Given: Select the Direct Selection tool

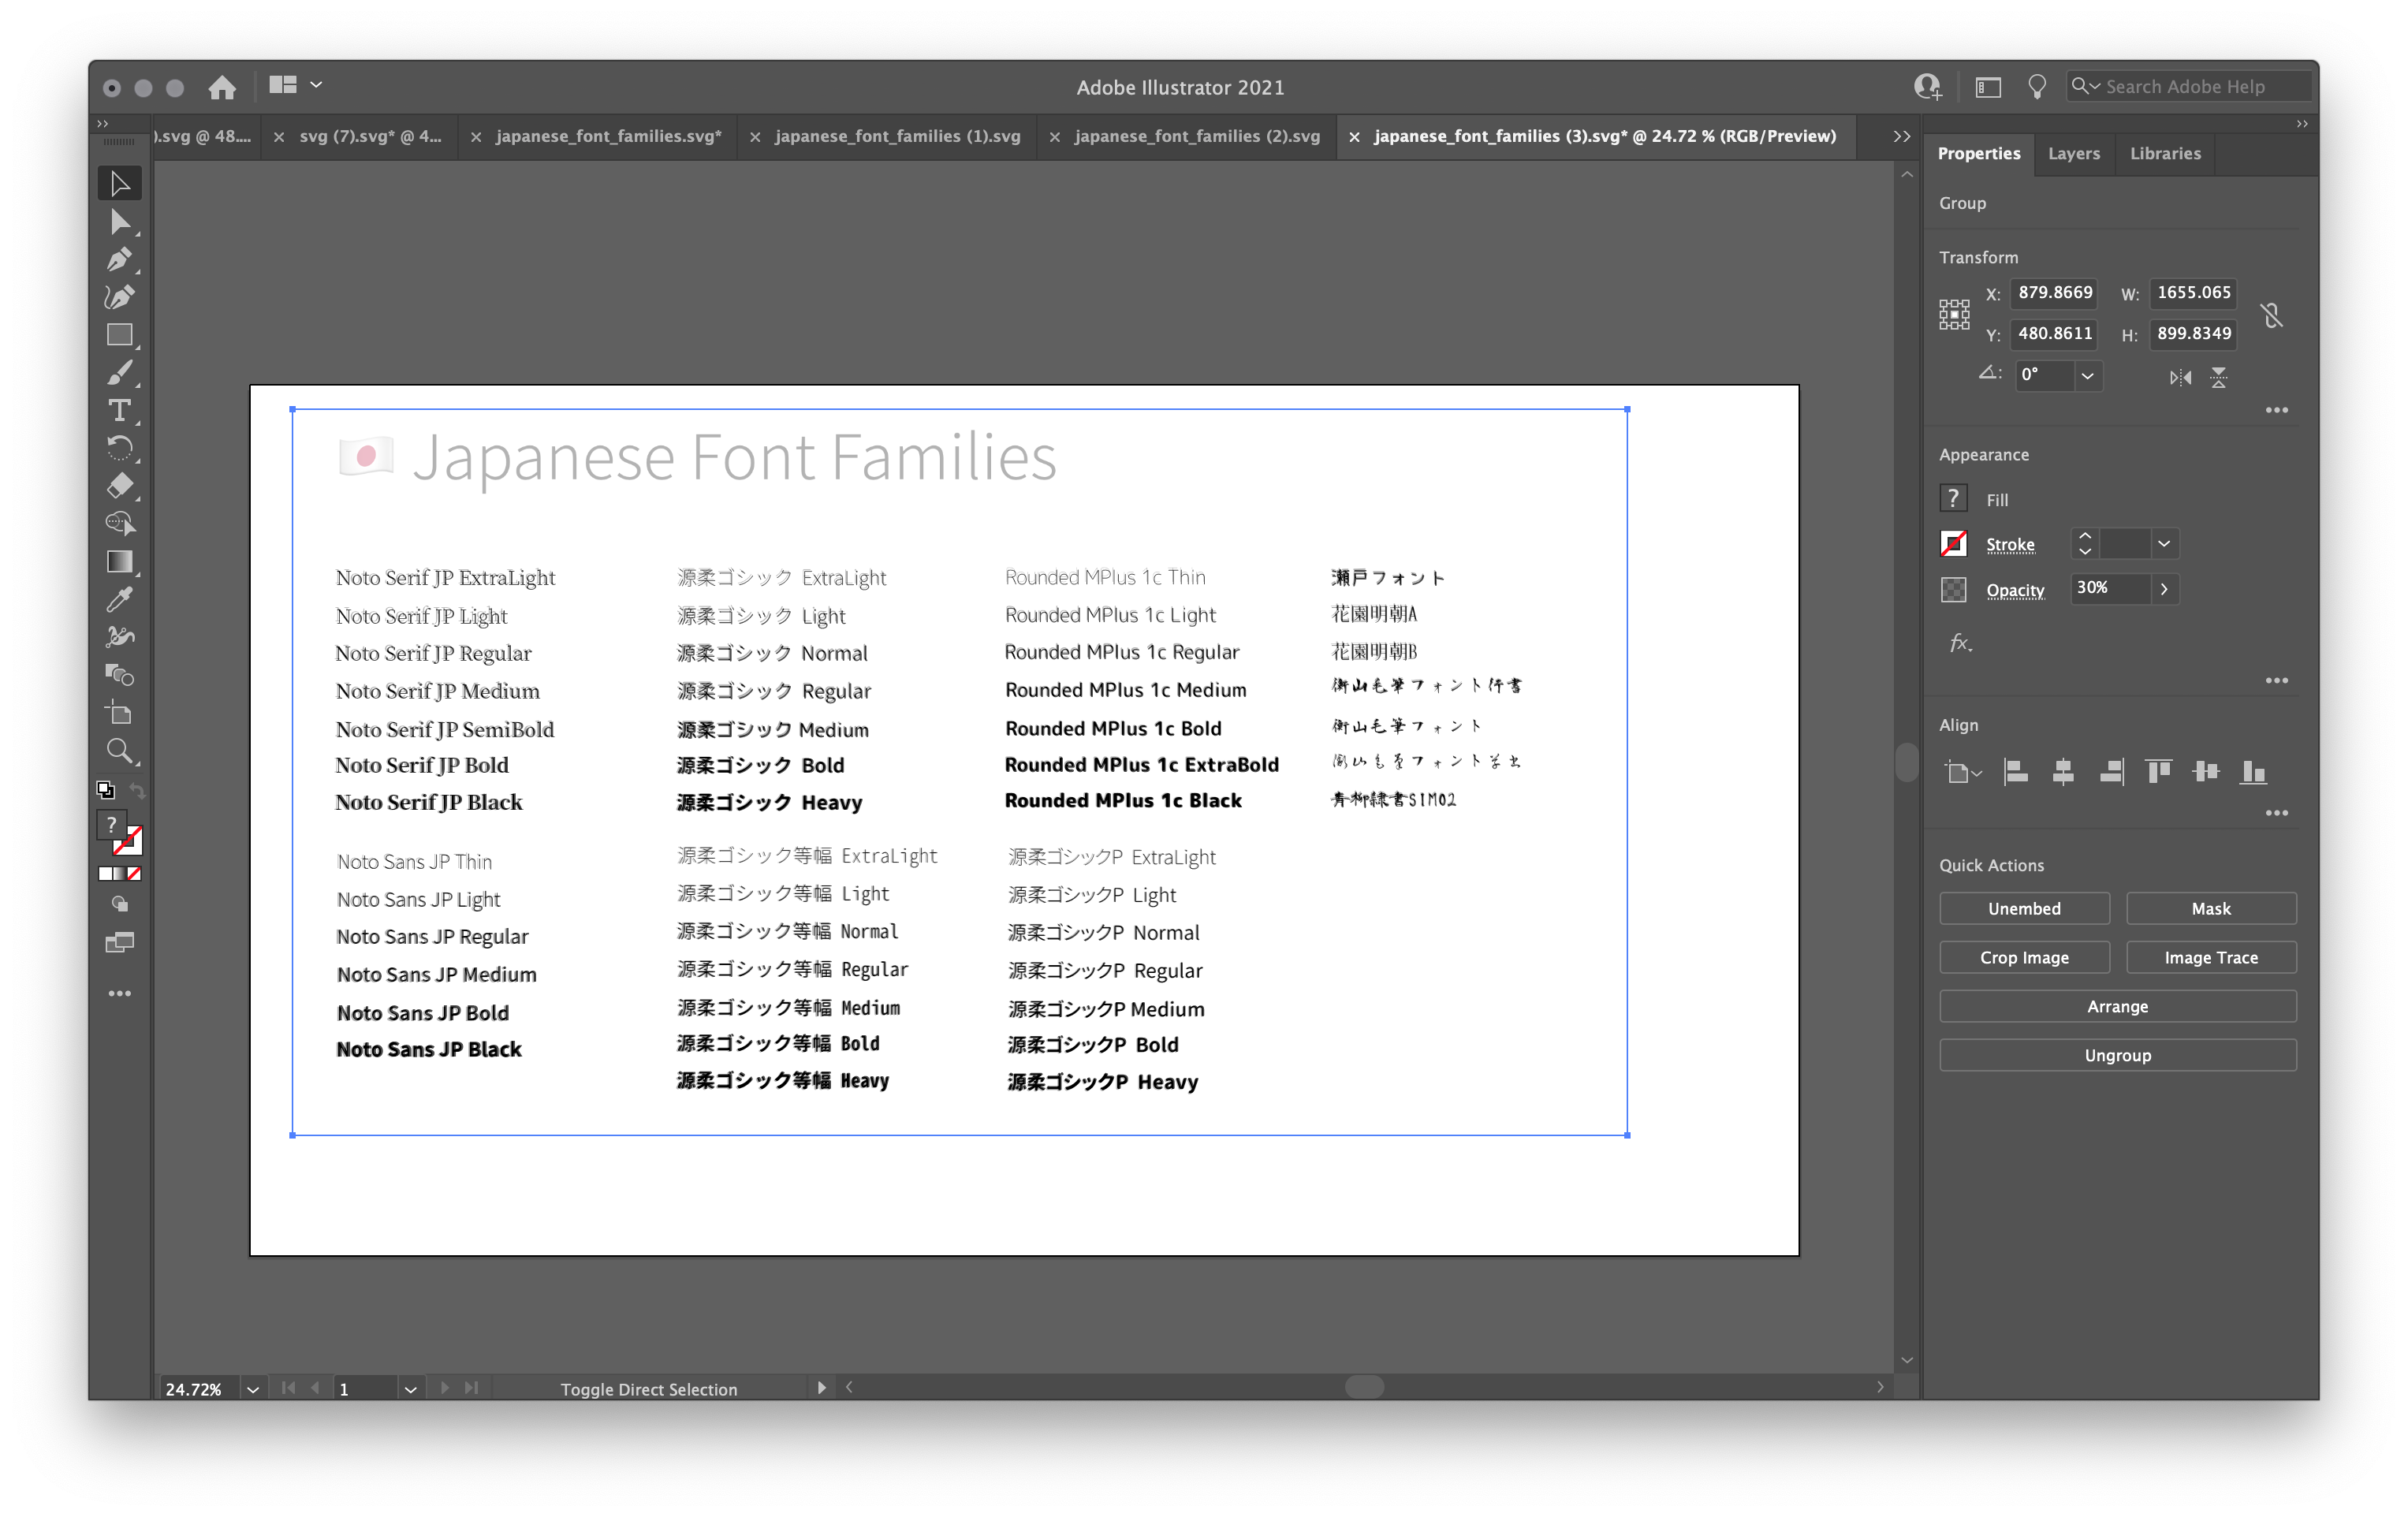Looking at the screenshot, I should 121,222.
